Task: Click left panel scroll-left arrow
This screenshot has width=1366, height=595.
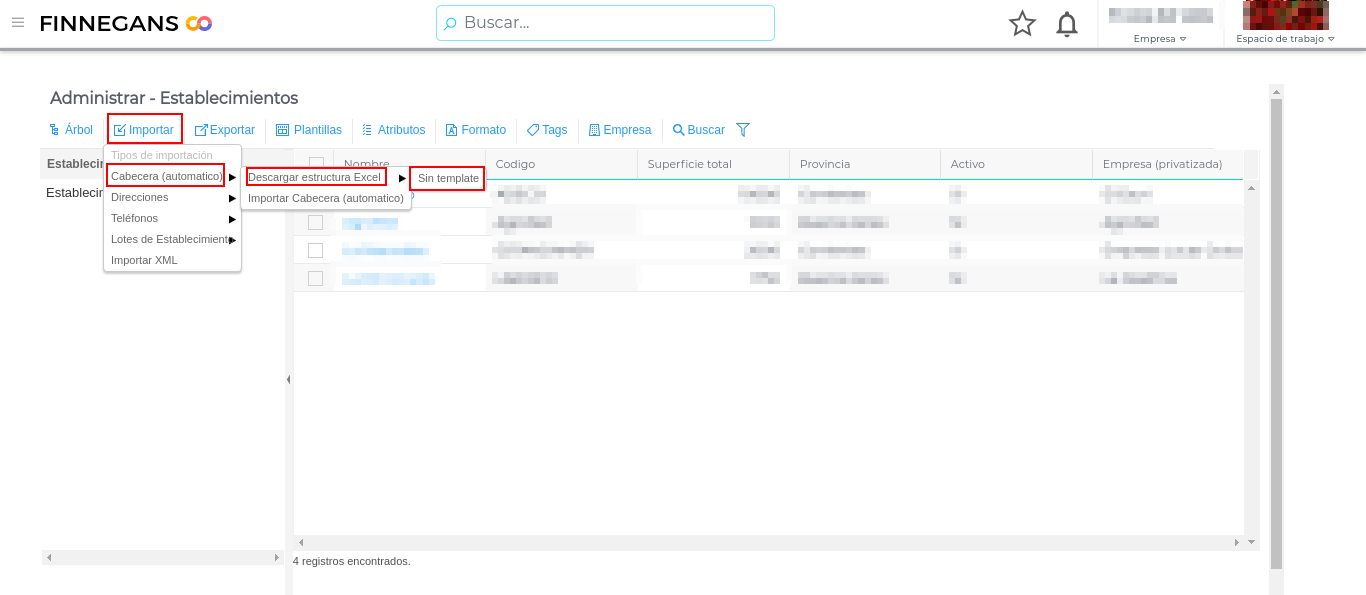Action: tap(48, 557)
